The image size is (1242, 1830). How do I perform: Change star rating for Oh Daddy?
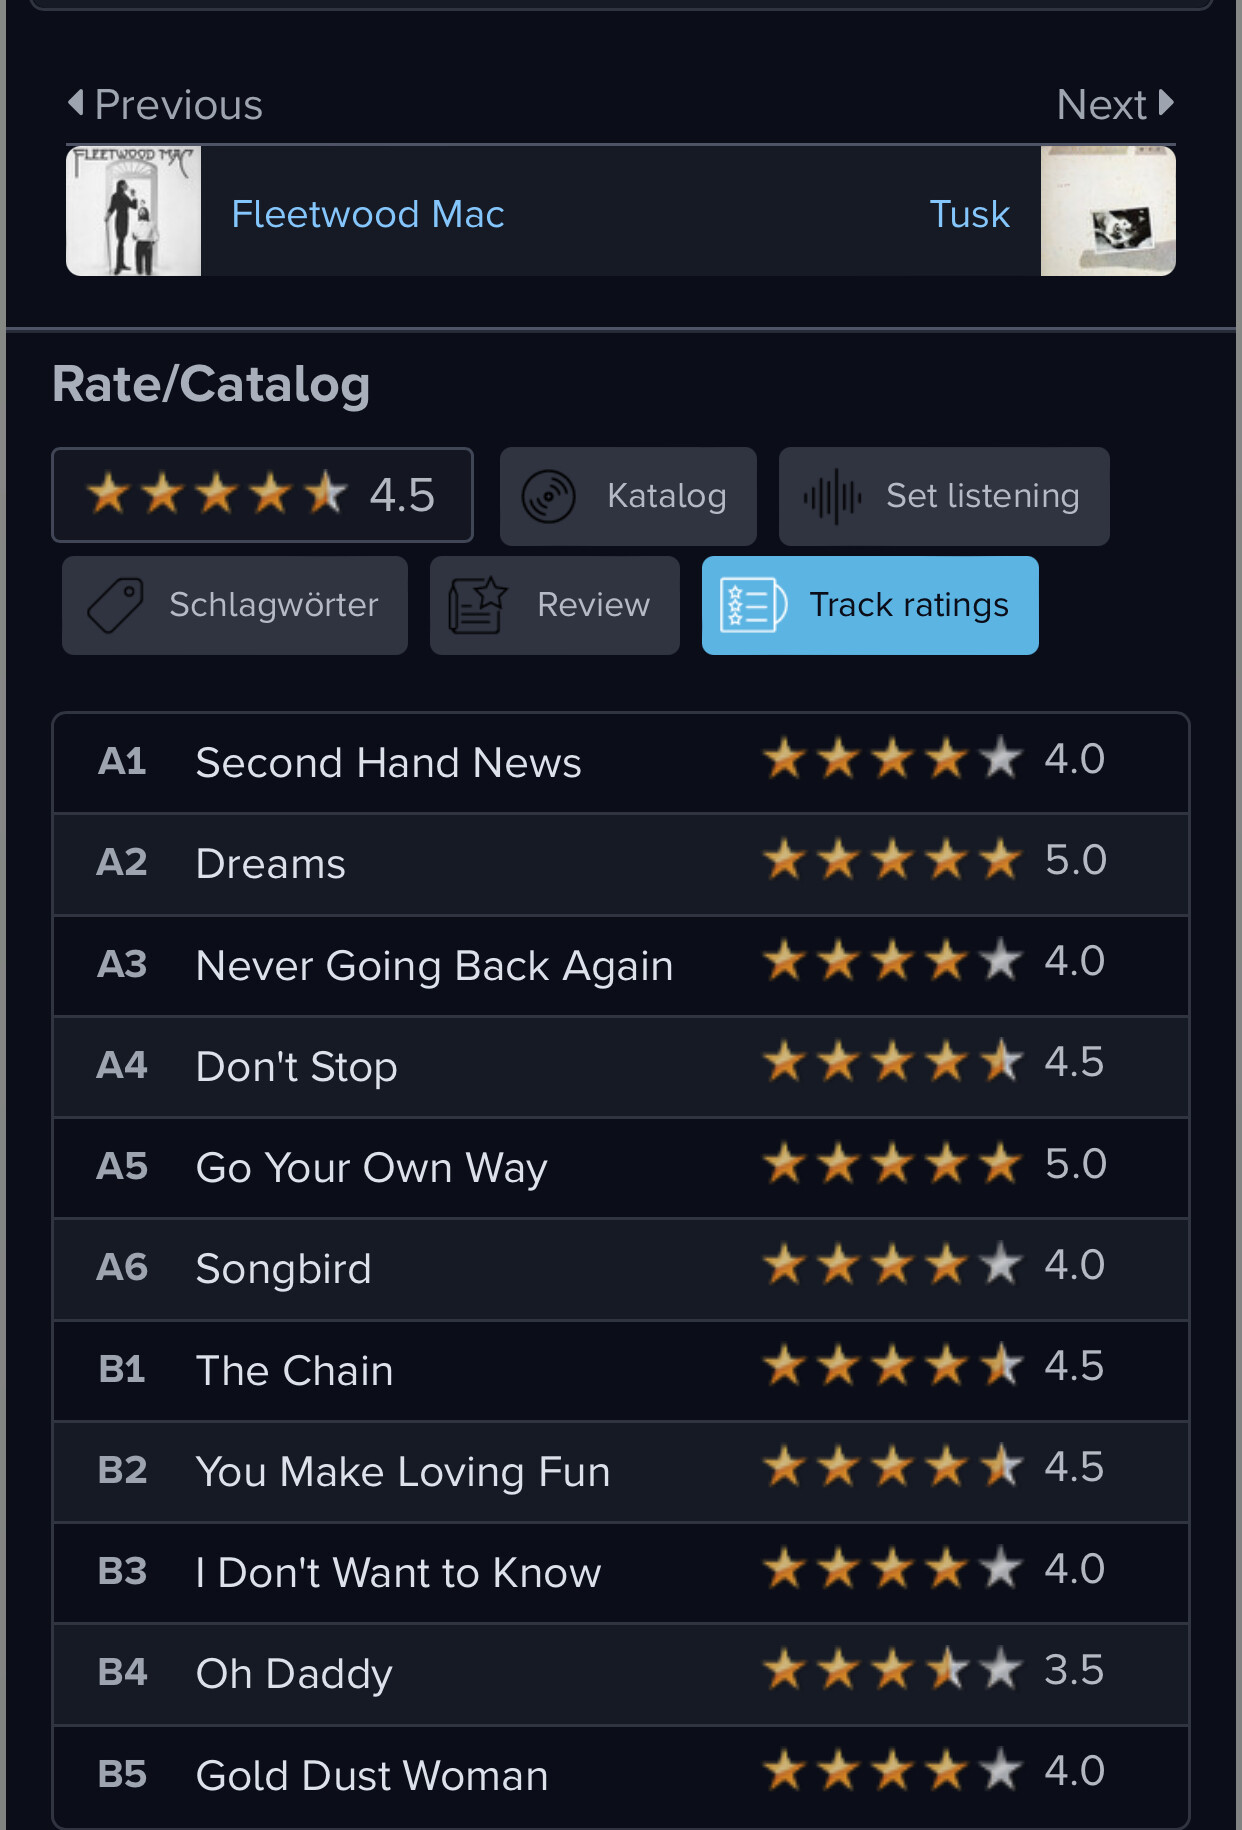pos(892,1670)
